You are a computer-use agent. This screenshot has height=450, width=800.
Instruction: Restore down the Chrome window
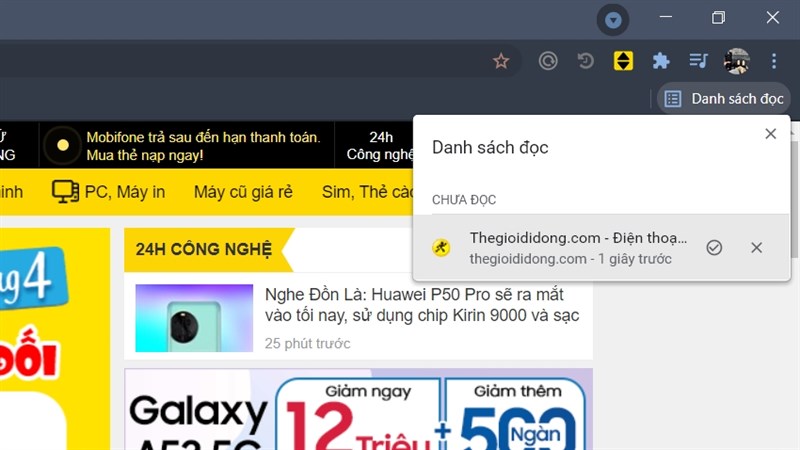pos(718,17)
